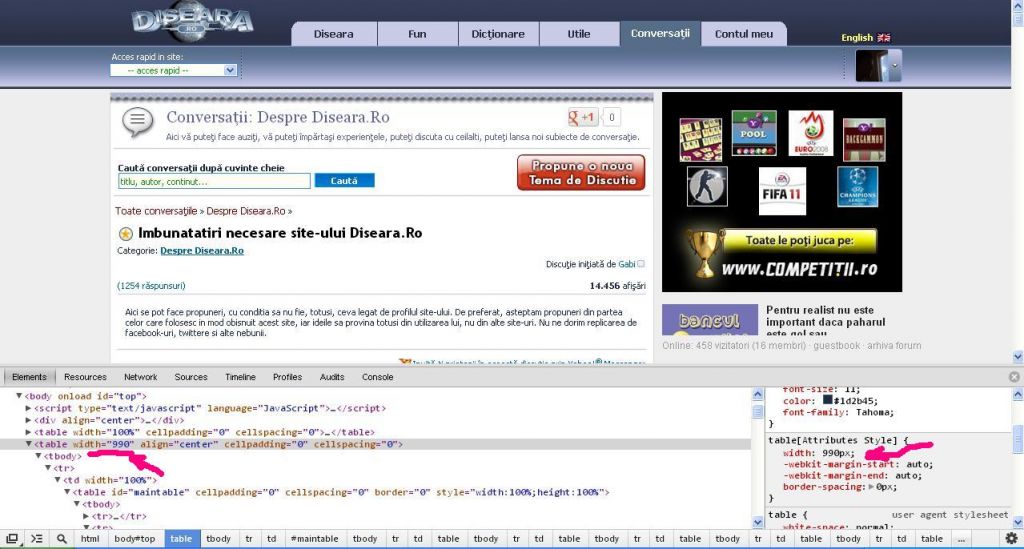Click the conversation search input field

coord(214,181)
